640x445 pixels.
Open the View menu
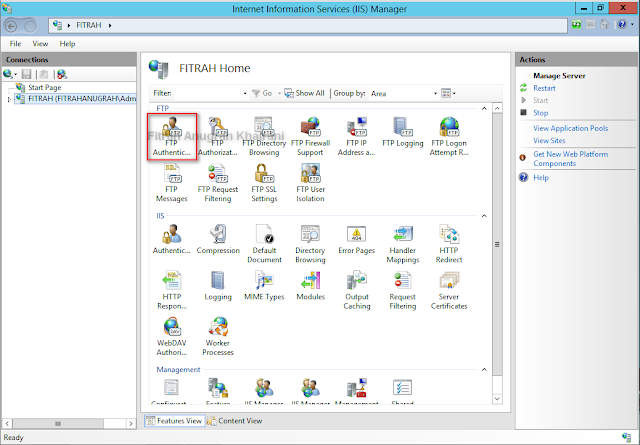click(x=40, y=44)
